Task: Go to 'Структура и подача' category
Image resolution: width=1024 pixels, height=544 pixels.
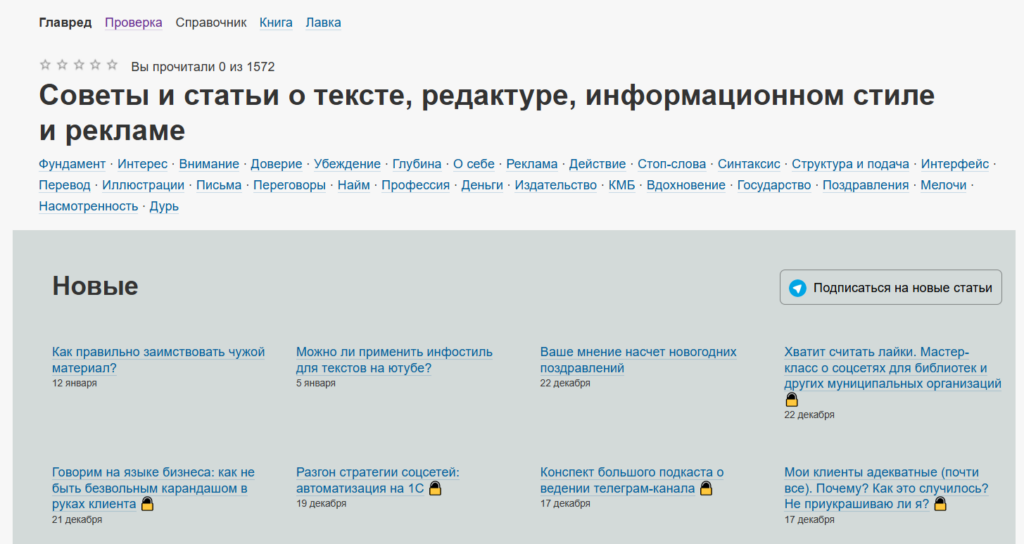Action: point(850,164)
